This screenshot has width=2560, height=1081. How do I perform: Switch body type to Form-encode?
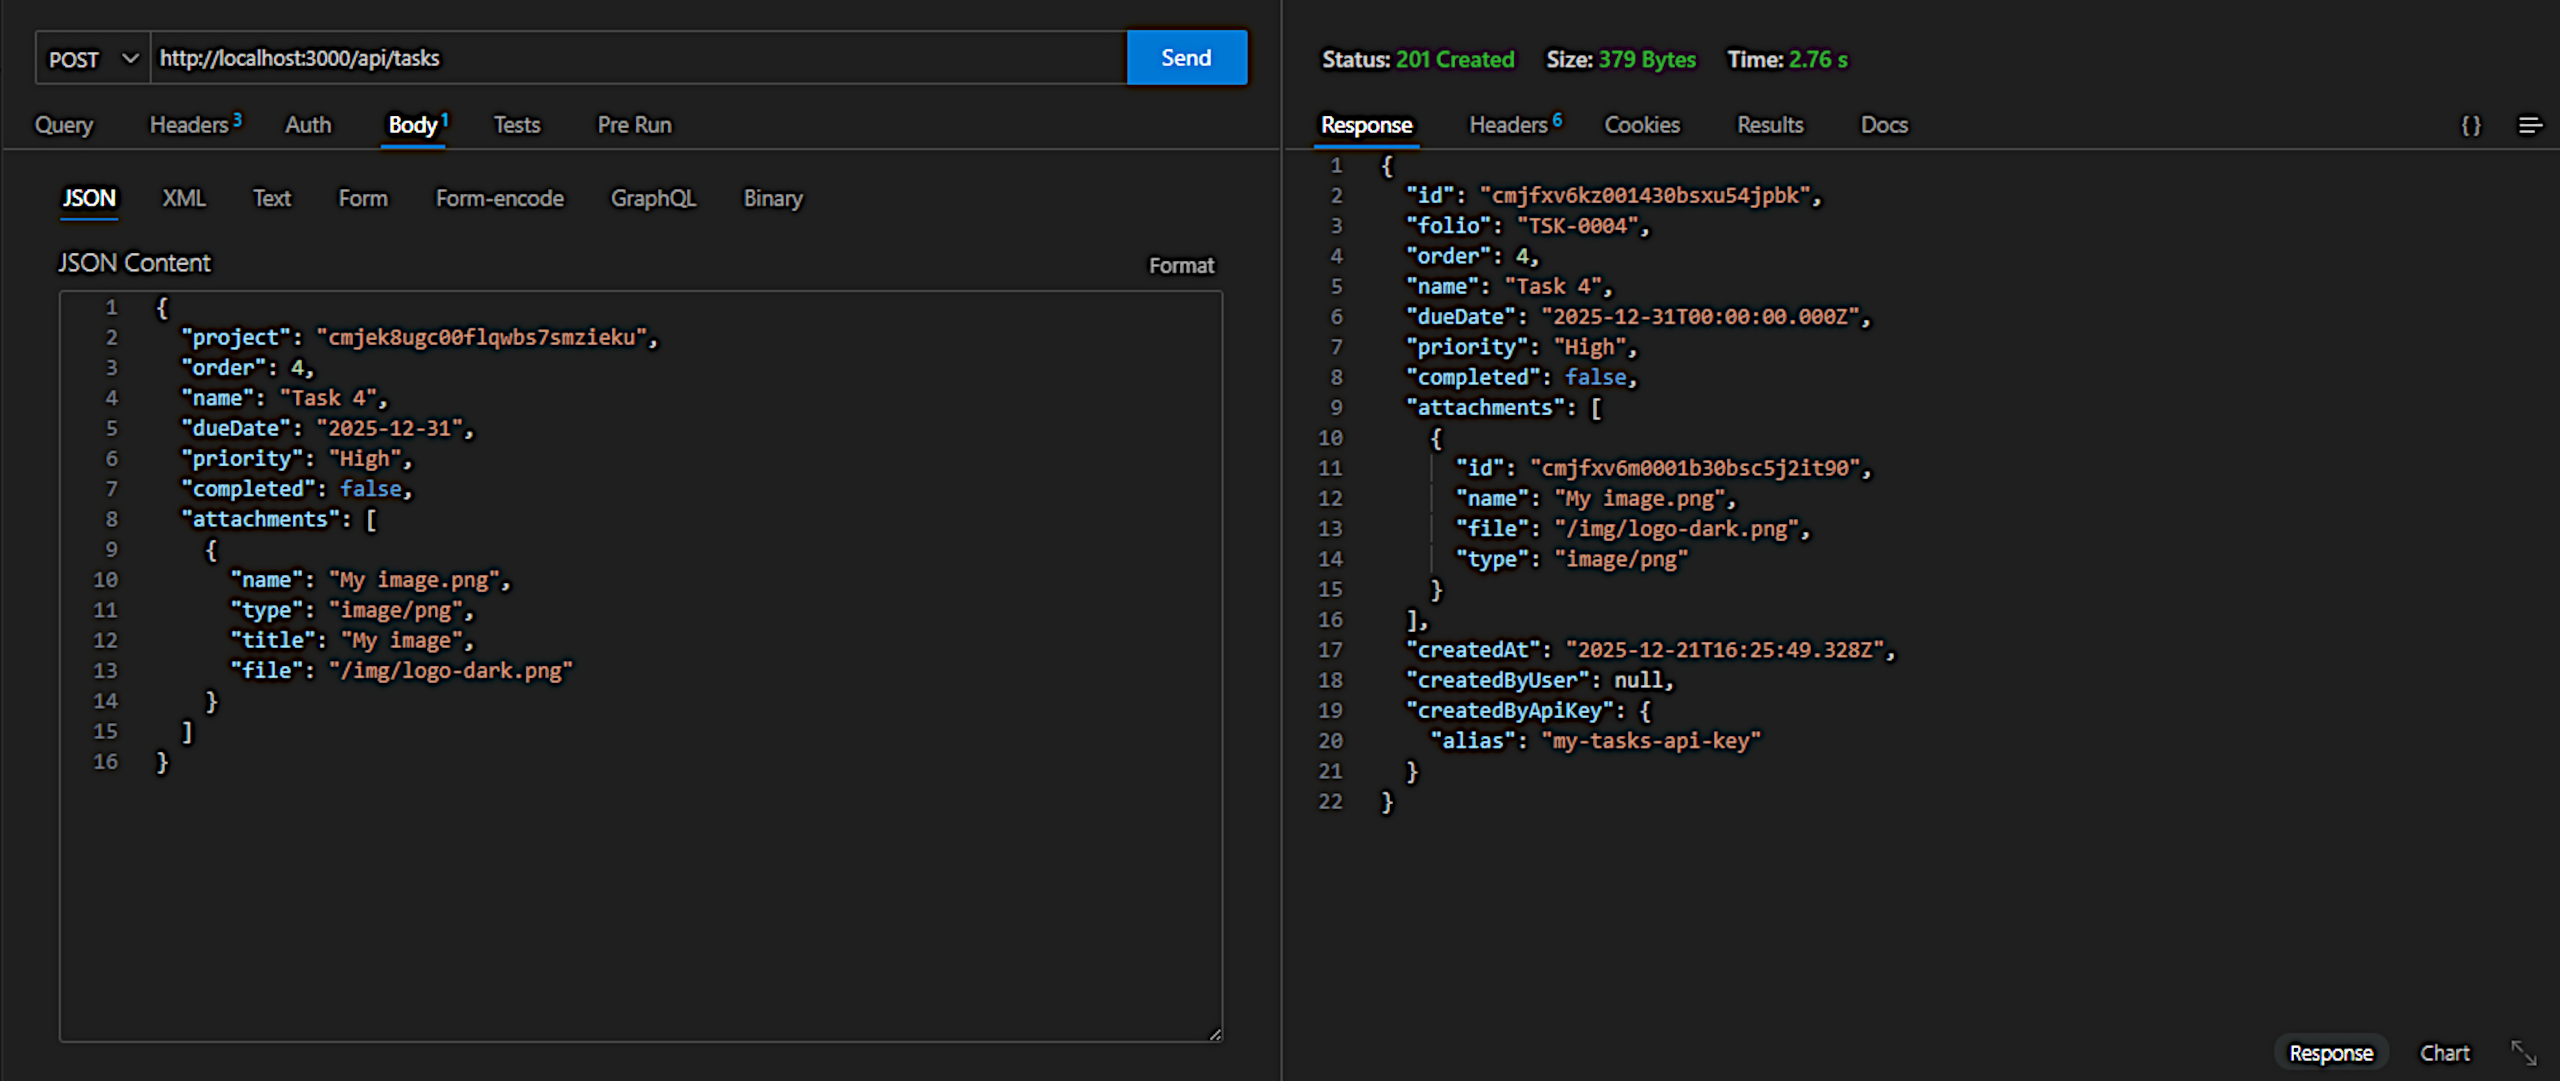tap(499, 198)
